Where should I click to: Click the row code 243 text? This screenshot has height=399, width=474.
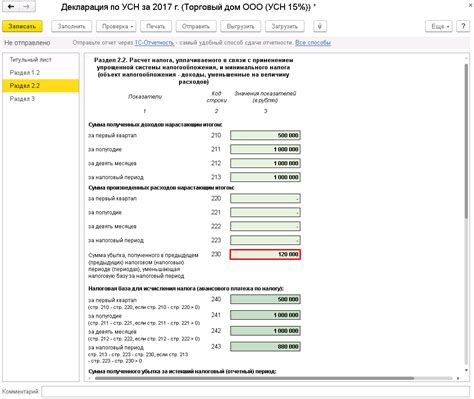[x=216, y=347]
